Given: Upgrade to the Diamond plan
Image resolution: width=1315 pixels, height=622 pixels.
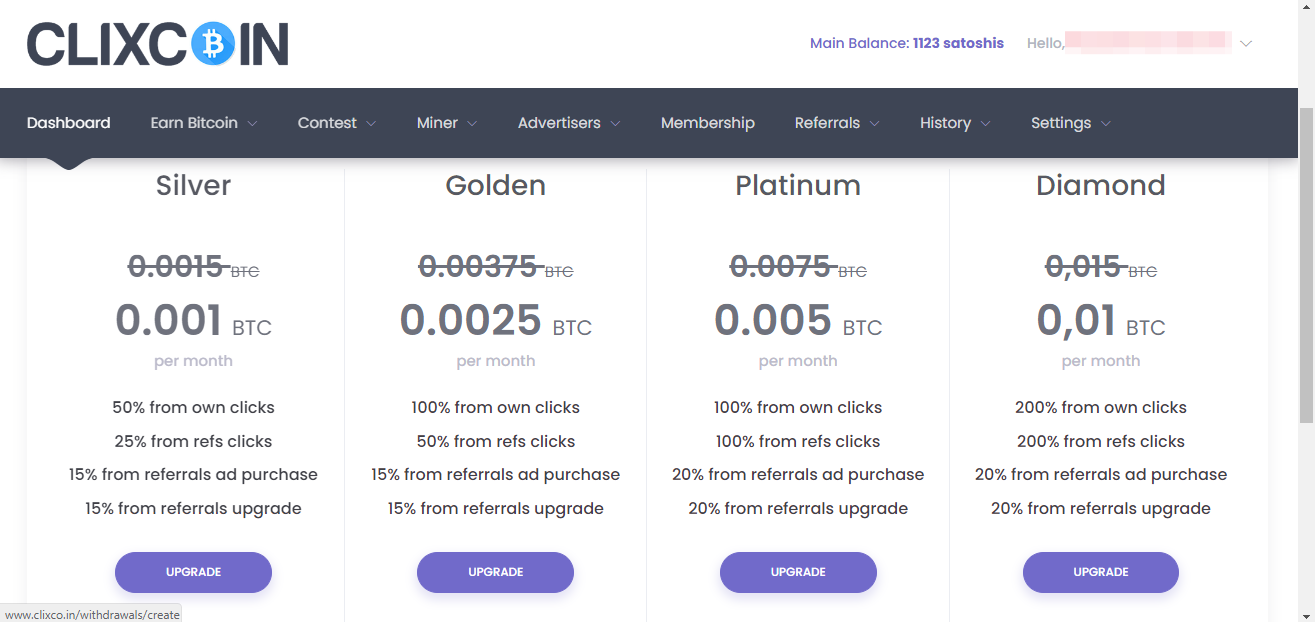Looking at the screenshot, I should click(x=1101, y=572).
